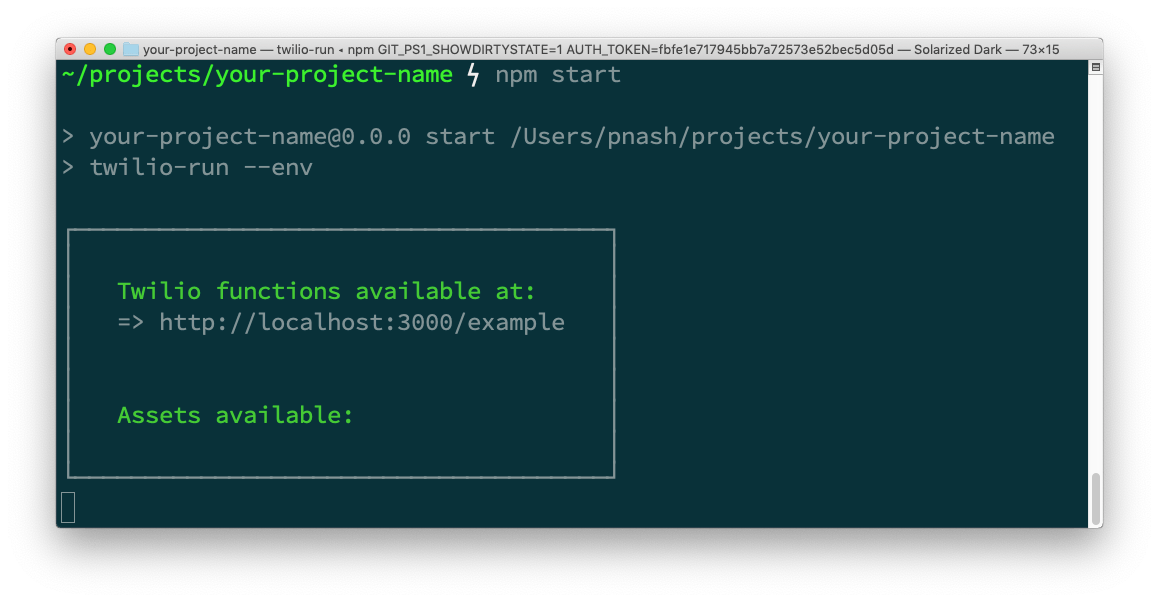1159x602 pixels.
Task: Click the vertical scrollbar thumb
Action: click(1096, 499)
